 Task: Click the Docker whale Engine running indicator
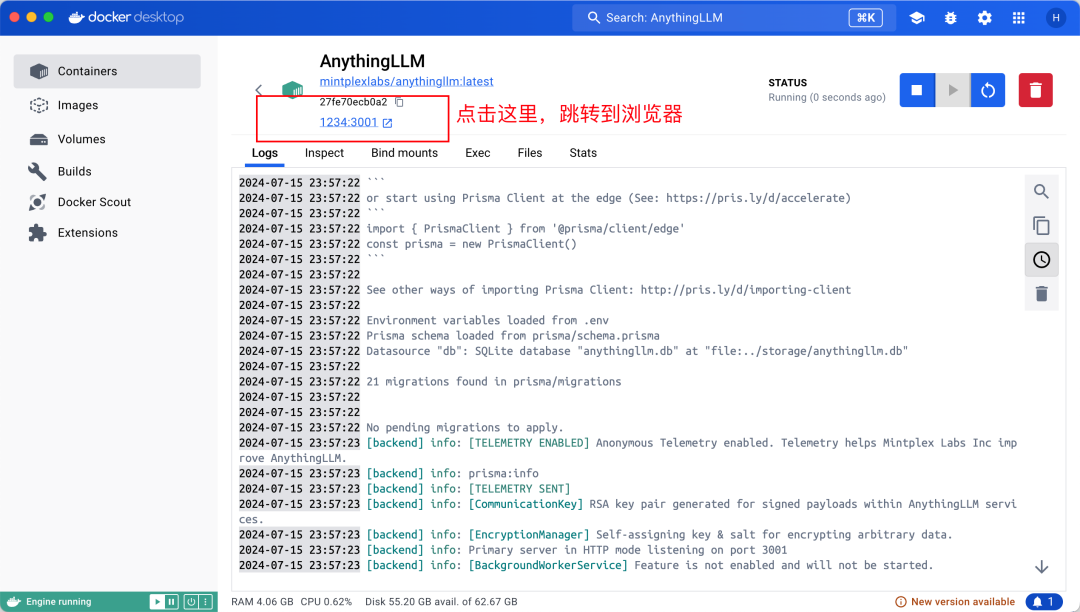click(x=51, y=602)
